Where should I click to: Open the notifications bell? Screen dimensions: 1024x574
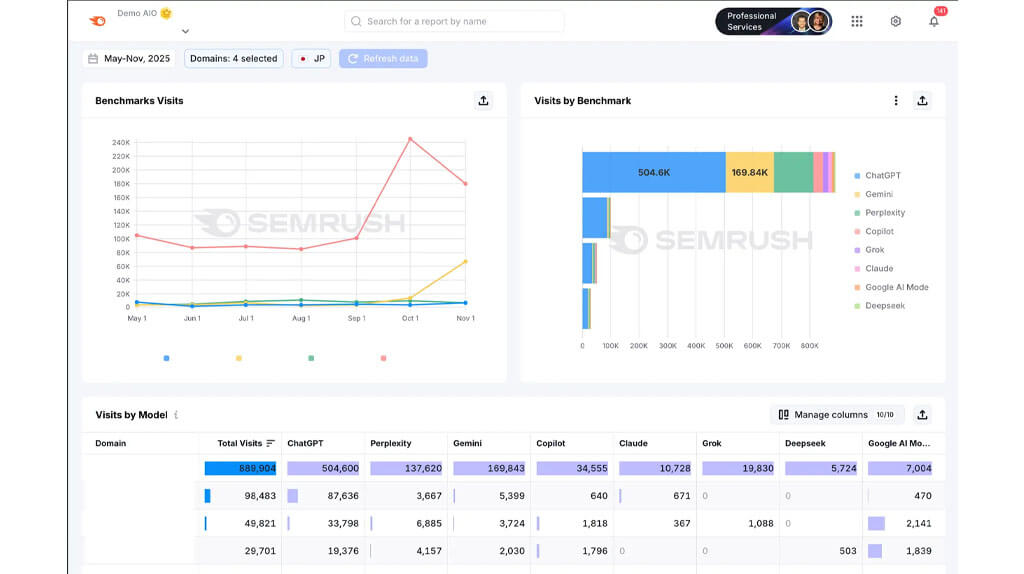coord(933,21)
